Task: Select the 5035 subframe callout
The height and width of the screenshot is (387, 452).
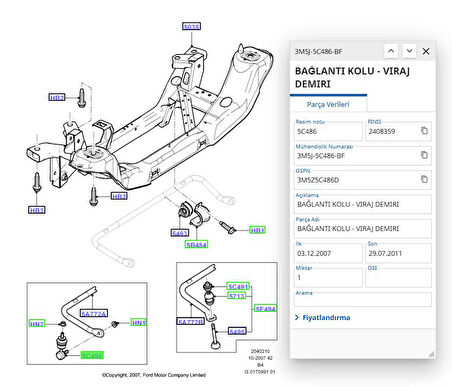Action: pyautogui.click(x=192, y=26)
